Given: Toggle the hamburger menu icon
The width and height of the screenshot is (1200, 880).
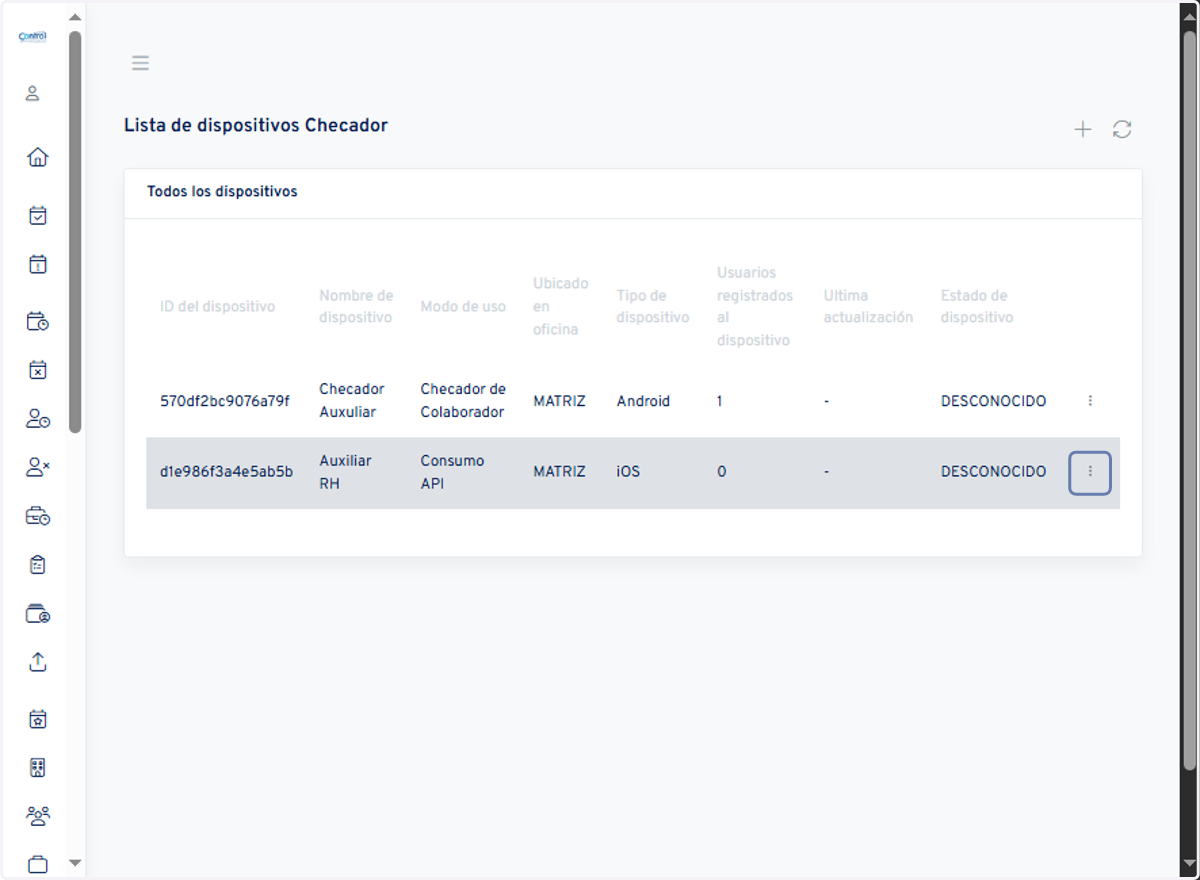Looking at the screenshot, I should coord(140,63).
